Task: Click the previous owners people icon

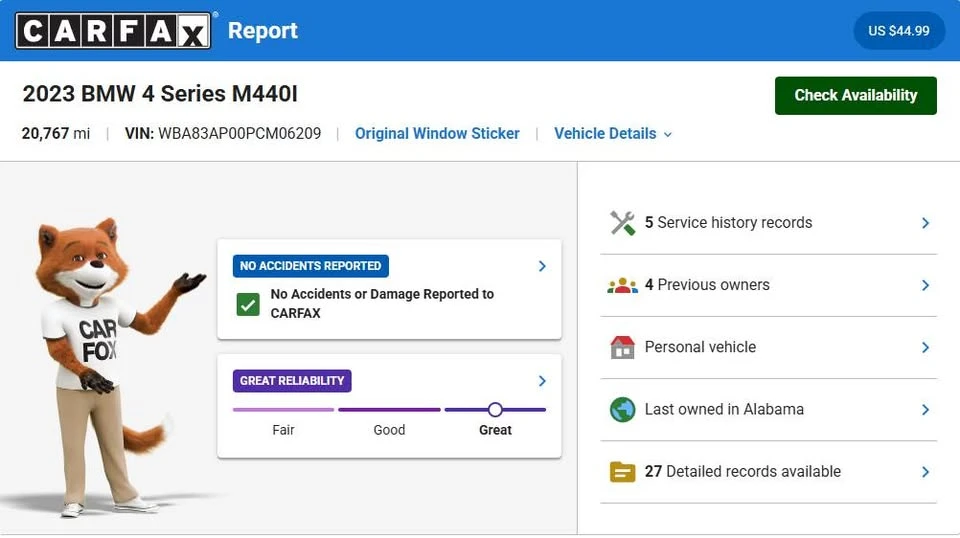Action: 623,285
